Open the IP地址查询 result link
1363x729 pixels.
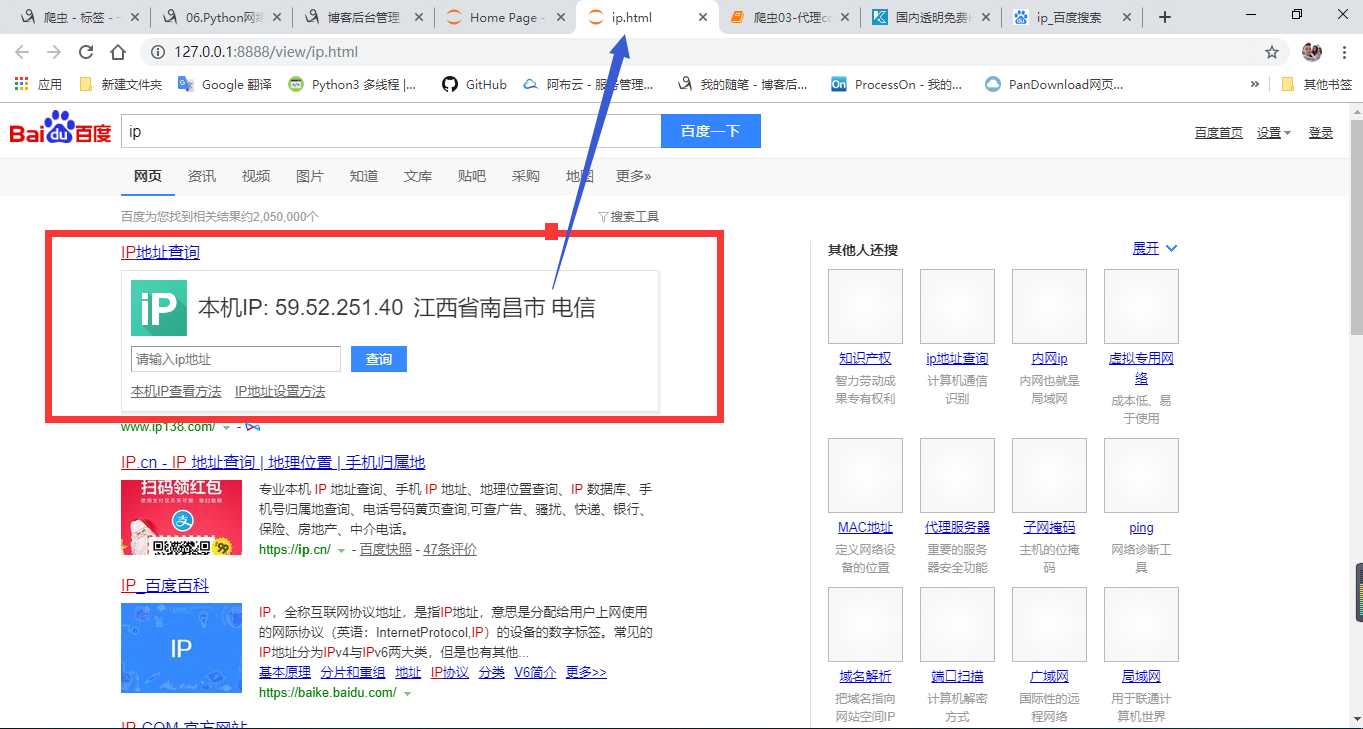click(161, 252)
